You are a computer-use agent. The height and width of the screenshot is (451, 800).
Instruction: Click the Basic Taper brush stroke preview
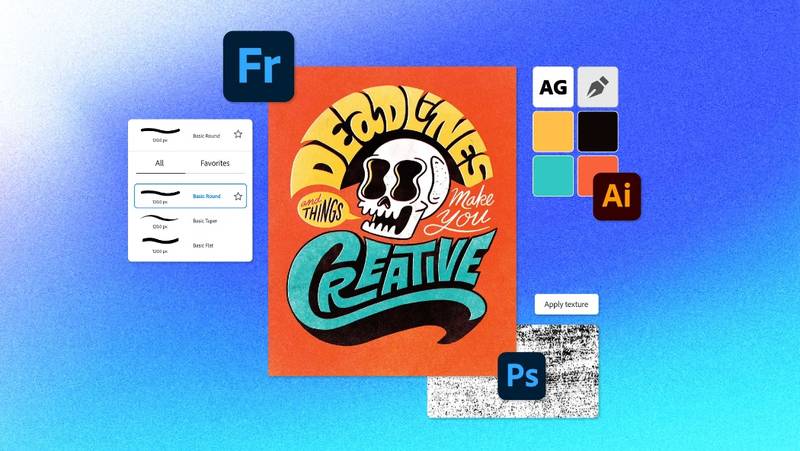coord(160,219)
